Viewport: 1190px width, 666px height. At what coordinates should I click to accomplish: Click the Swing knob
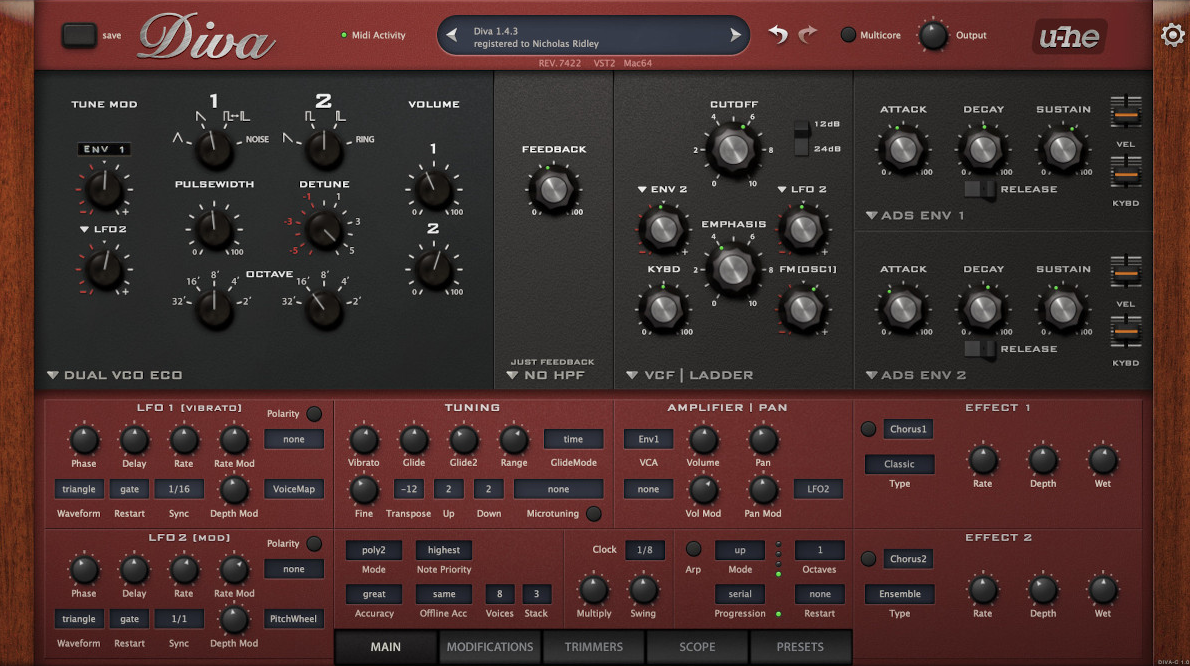point(643,590)
